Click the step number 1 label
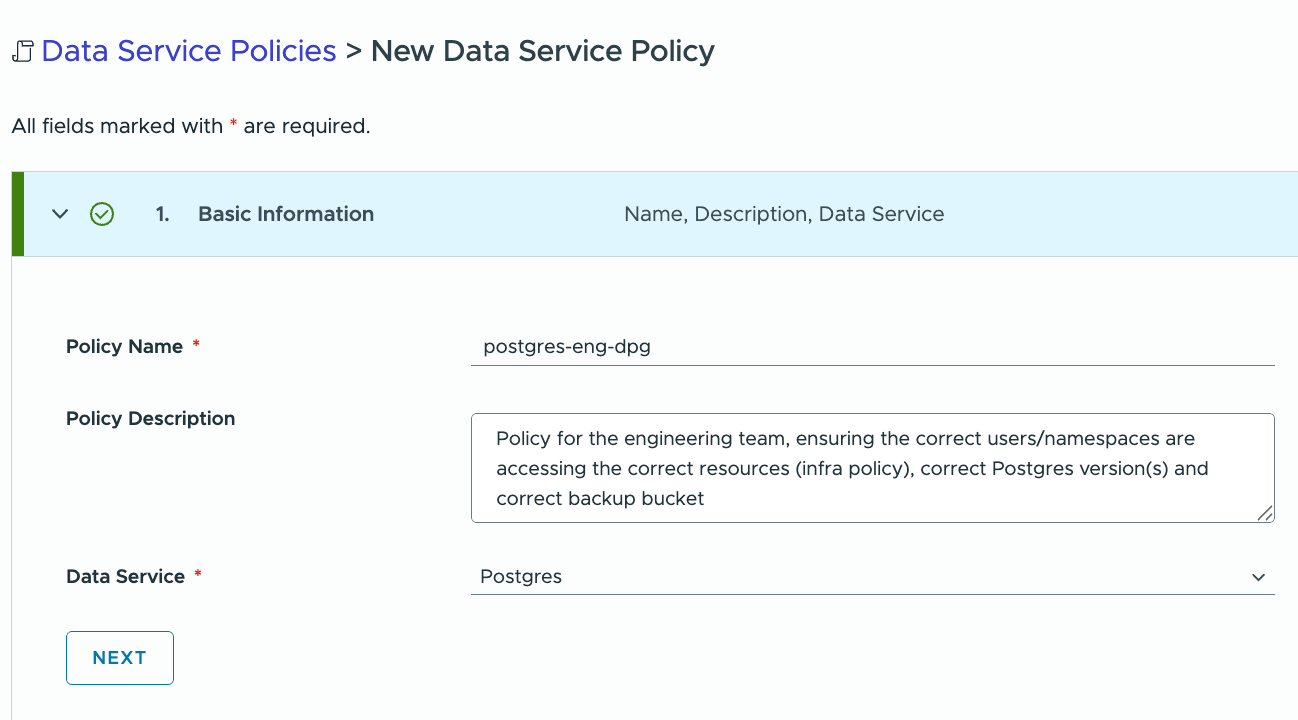Viewport: 1298px width, 720px height. [x=162, y=214]
